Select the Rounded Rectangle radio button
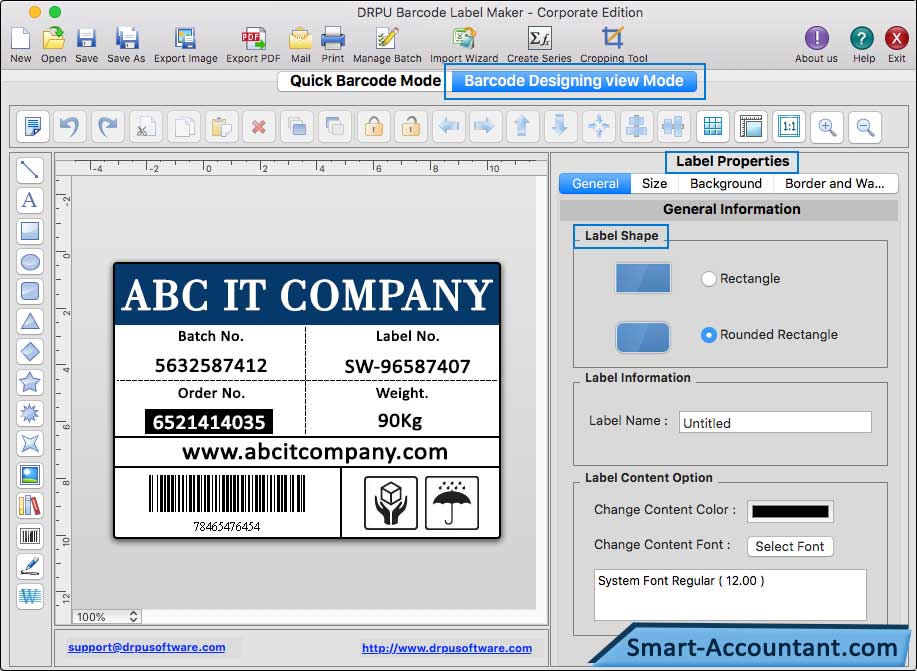This screenshot has width=917, height=671. [x=708, y=335]
